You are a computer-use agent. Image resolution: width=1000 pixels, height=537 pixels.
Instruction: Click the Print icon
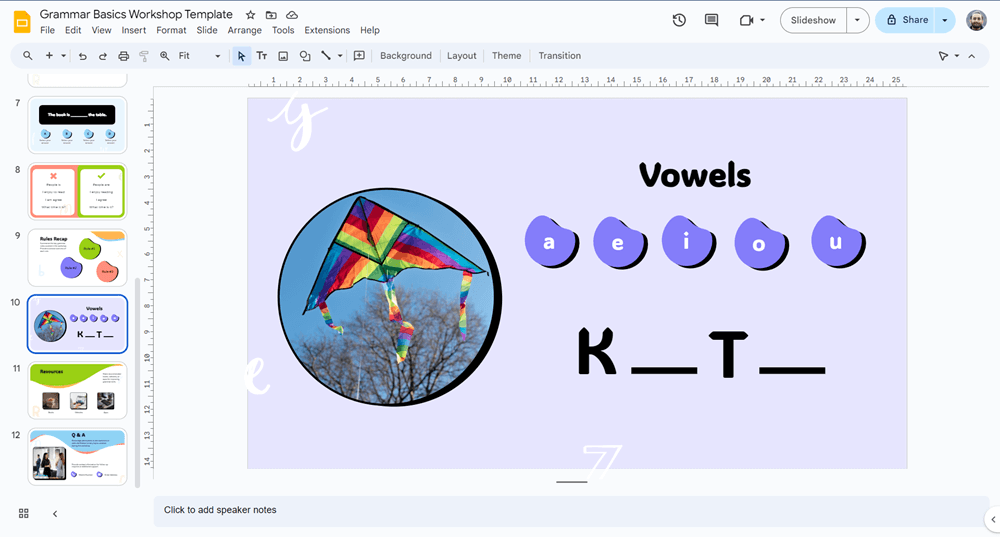pyautogui.click(x=123, y=56)
